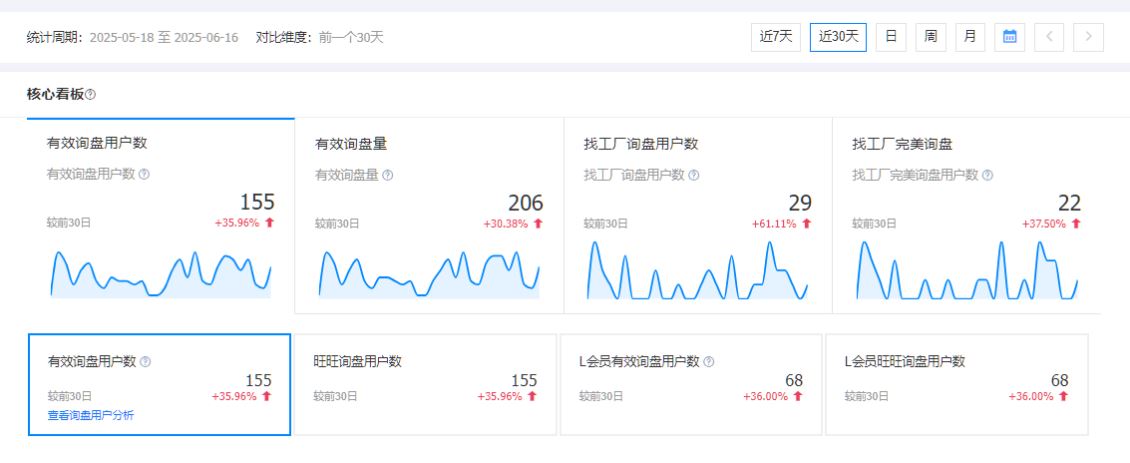Switch to 日 granularity
The width and height of the screenshot is (1130, 463).
tap(890, 37)
